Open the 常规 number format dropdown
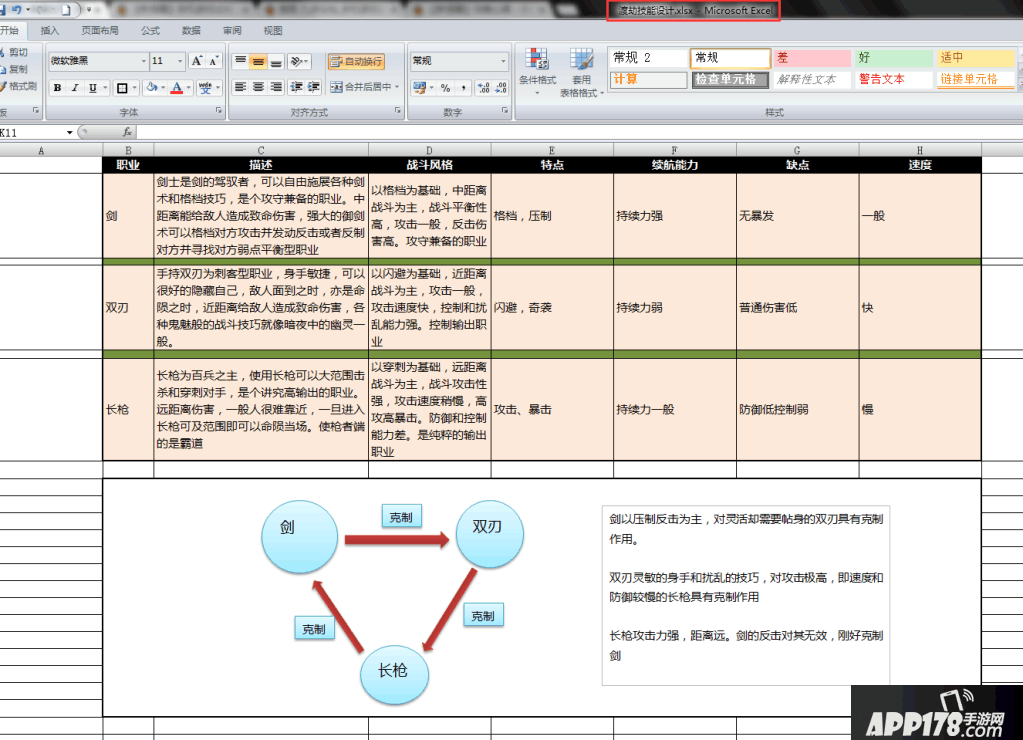 point(460,61)
